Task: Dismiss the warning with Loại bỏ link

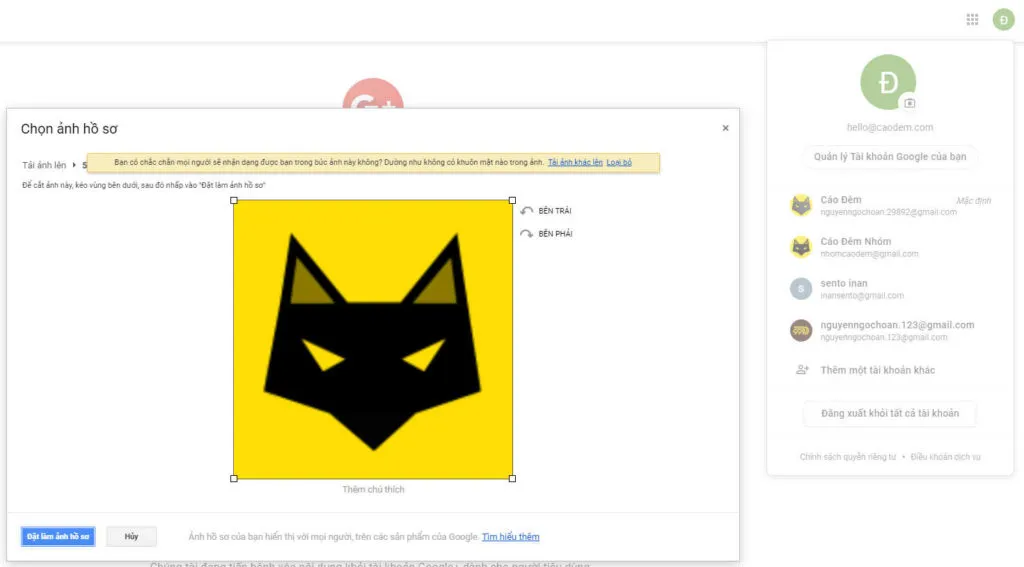Action: pyautogui.click(x=619, y=162)
